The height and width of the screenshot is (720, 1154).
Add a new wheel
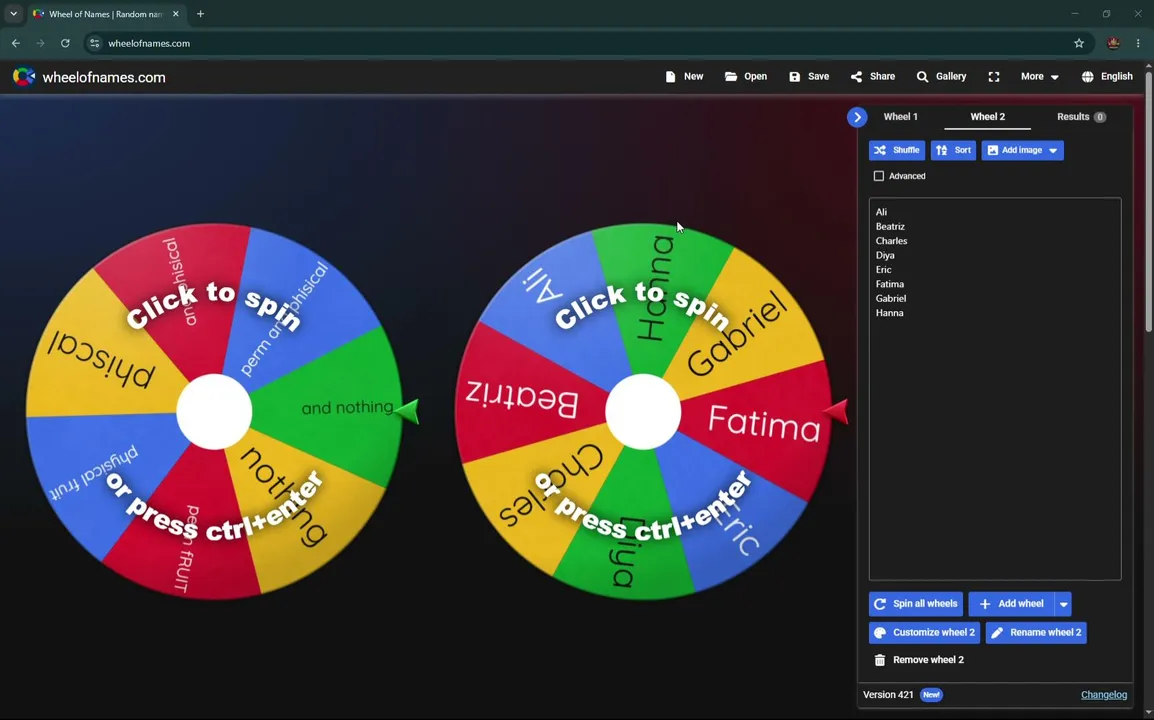1011,604
